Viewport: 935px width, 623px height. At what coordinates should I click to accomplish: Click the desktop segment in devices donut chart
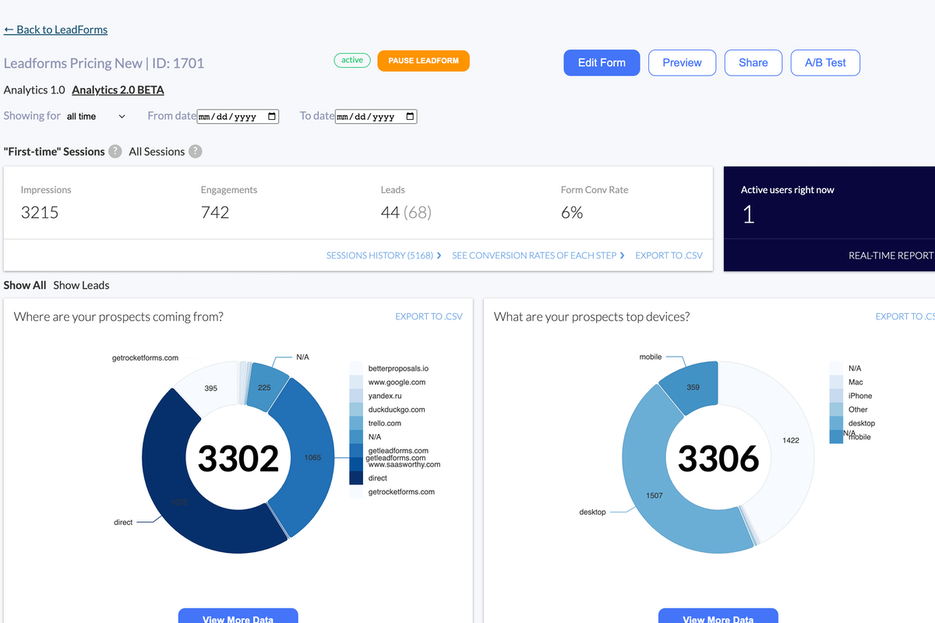[660, 490]
